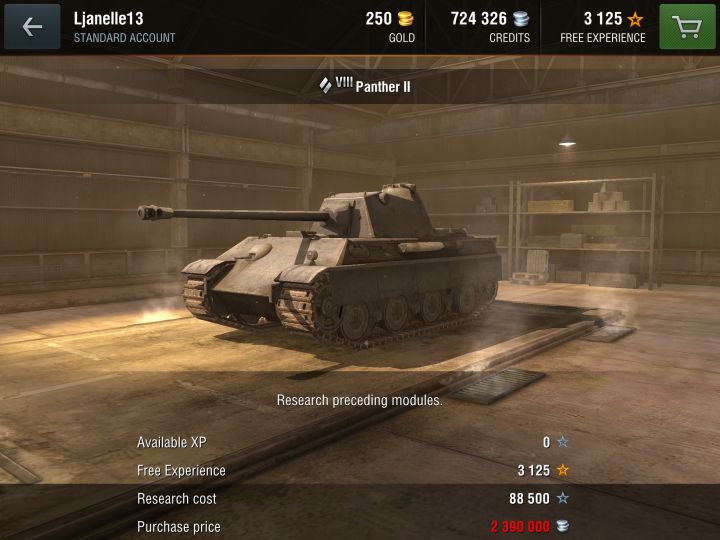This screenshot has width=720, height=540.
Task: Click the Research preceding modules message
Action: click(360, 400)
